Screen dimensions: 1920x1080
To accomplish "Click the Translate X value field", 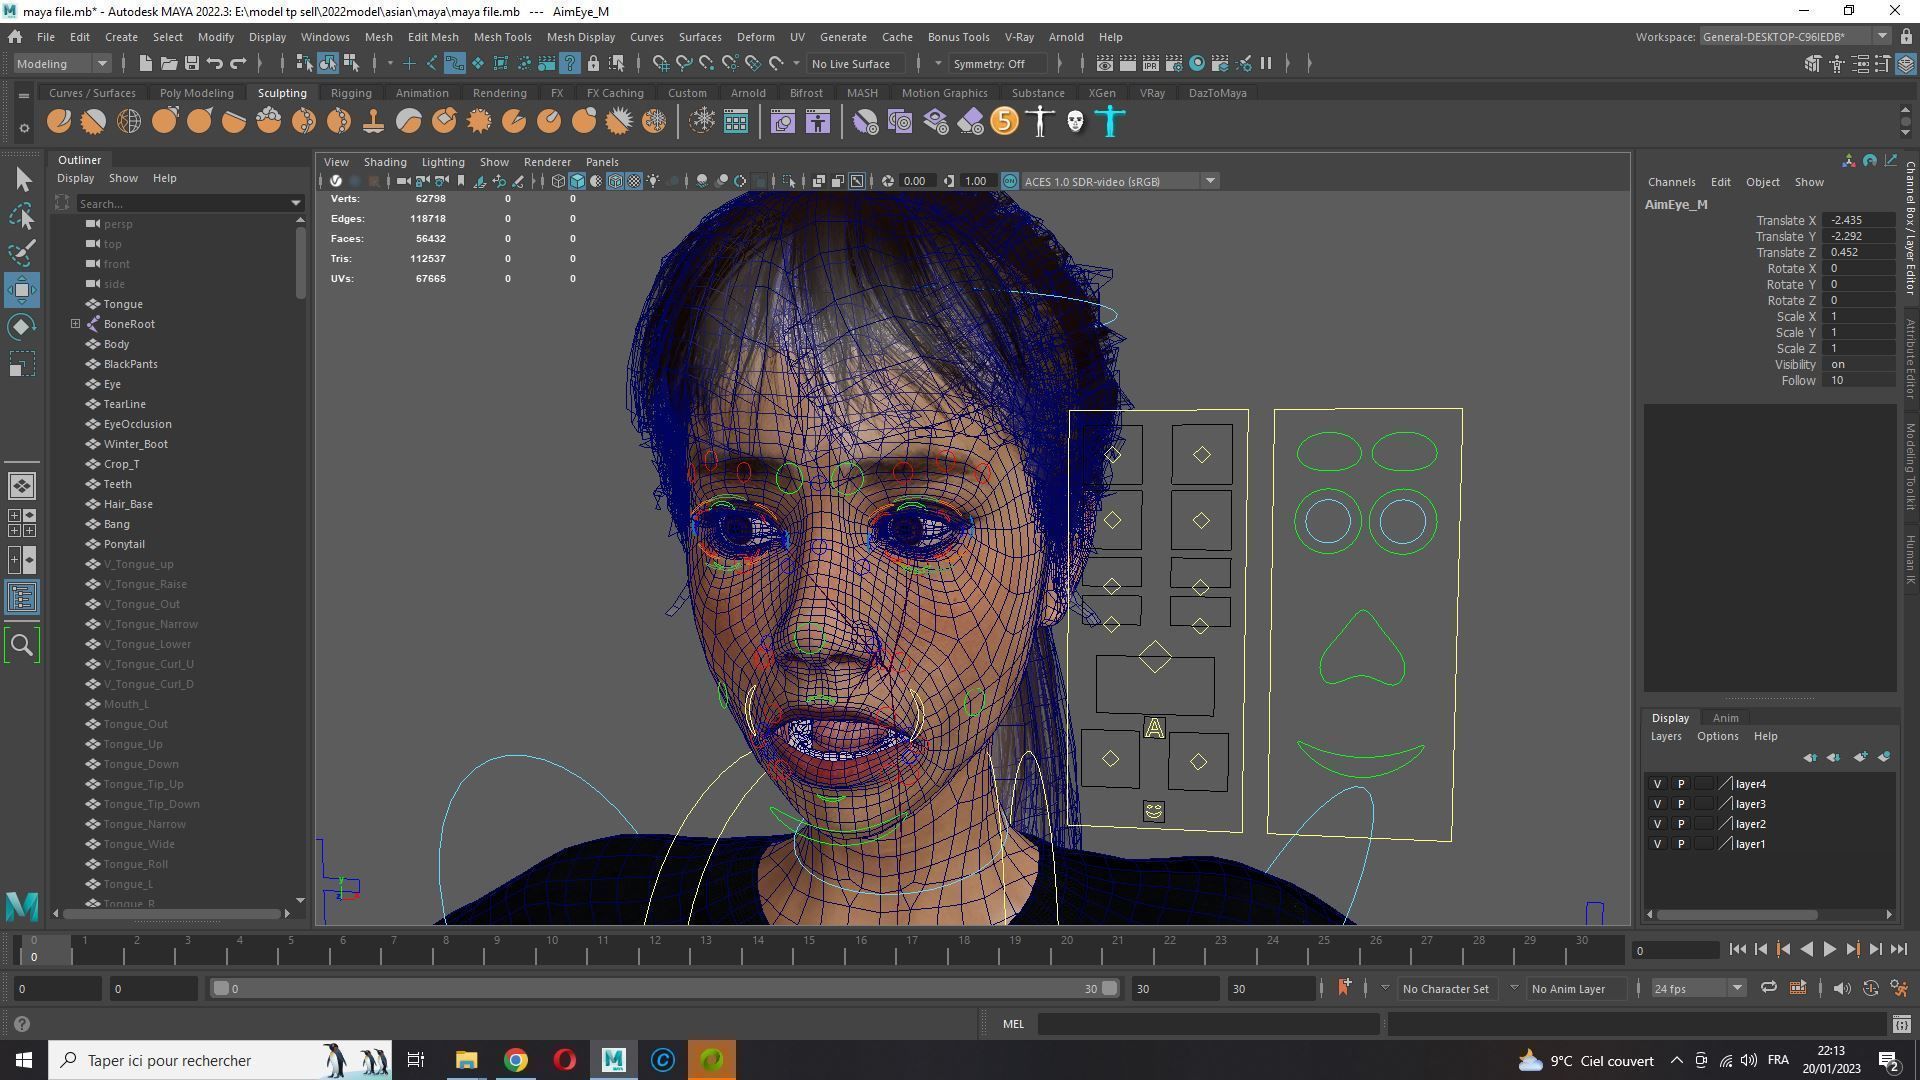I will point(1858,220).
